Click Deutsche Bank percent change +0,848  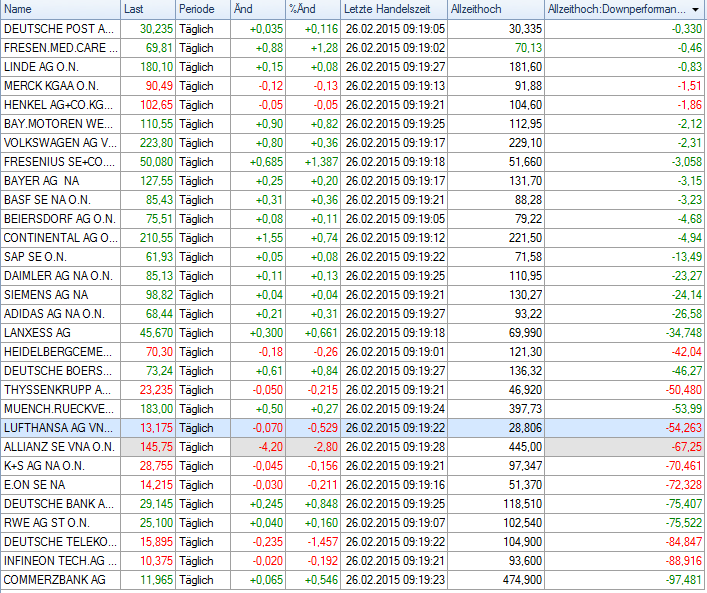321,503
